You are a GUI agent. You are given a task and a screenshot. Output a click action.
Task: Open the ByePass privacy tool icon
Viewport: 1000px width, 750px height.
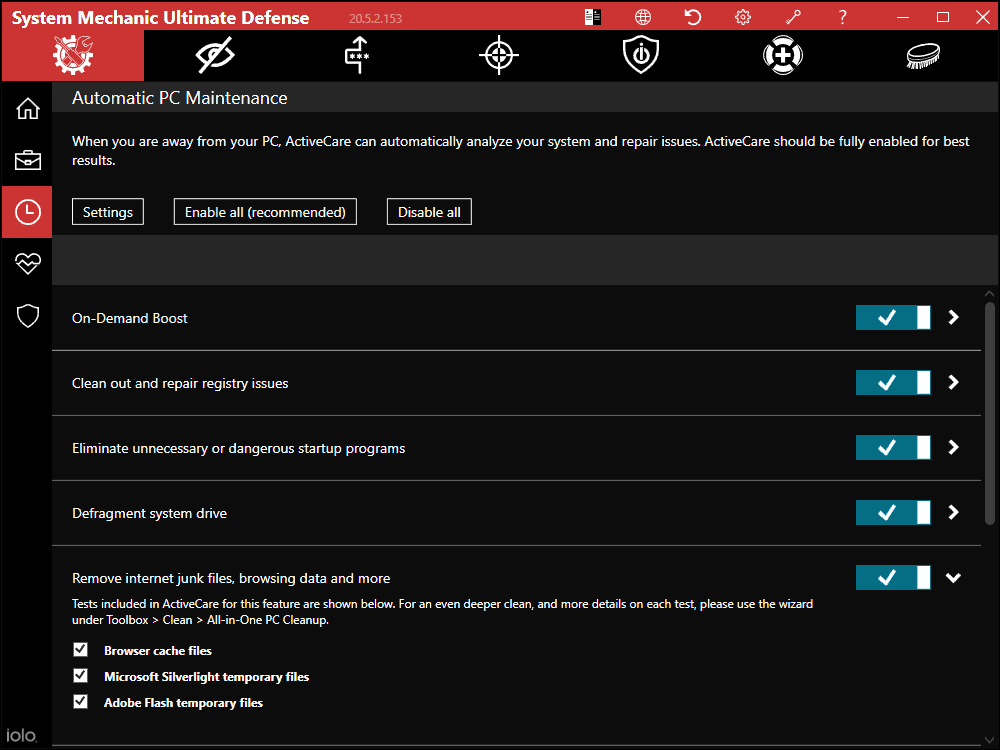click(x=213, y=55)
